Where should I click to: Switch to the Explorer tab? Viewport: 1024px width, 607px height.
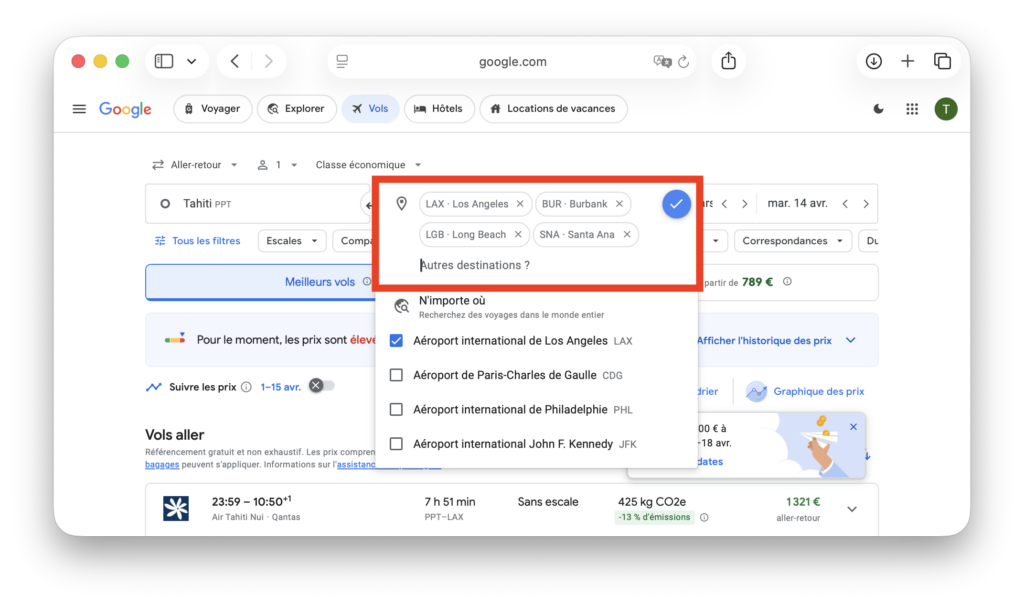point(296,109)
